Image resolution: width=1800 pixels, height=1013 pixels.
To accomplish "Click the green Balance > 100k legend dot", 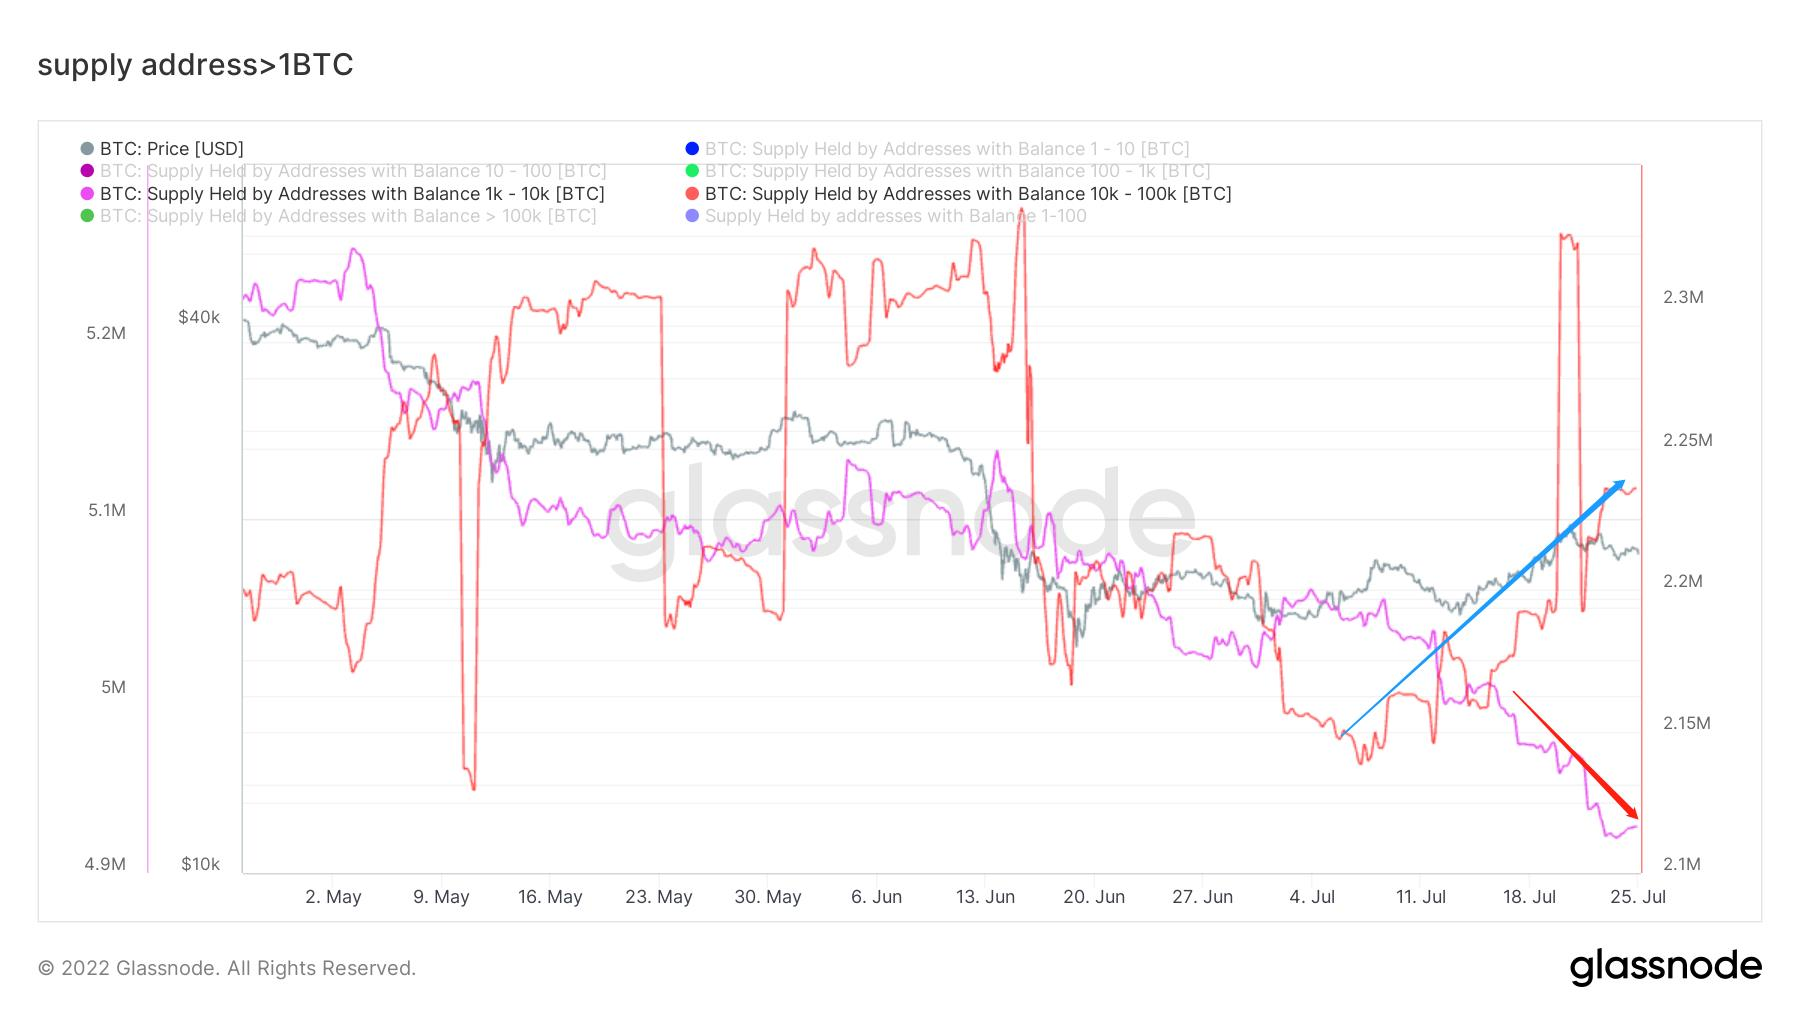I will click(x=87, y=216).
